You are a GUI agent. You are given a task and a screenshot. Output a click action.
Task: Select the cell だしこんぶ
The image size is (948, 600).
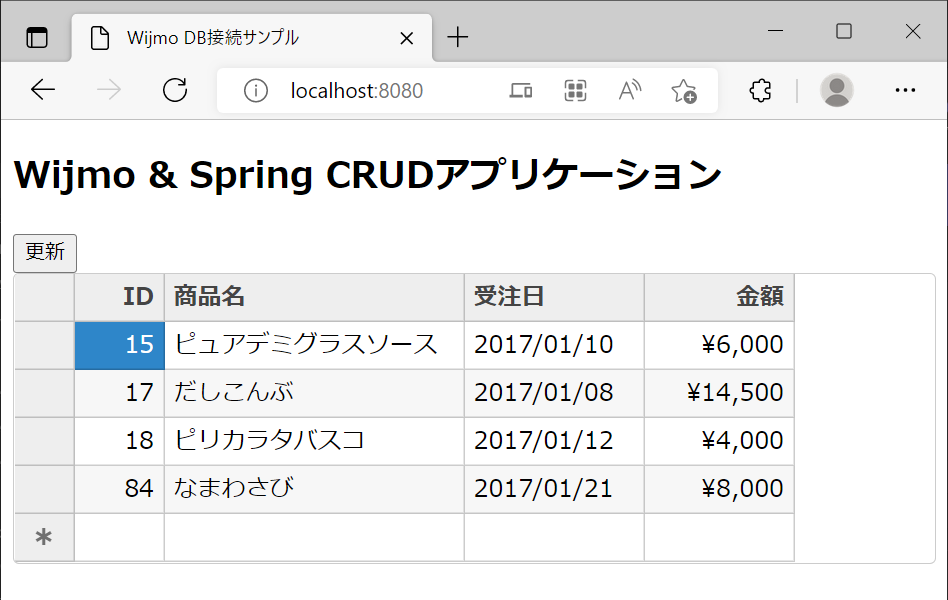(x=314, y=393)
